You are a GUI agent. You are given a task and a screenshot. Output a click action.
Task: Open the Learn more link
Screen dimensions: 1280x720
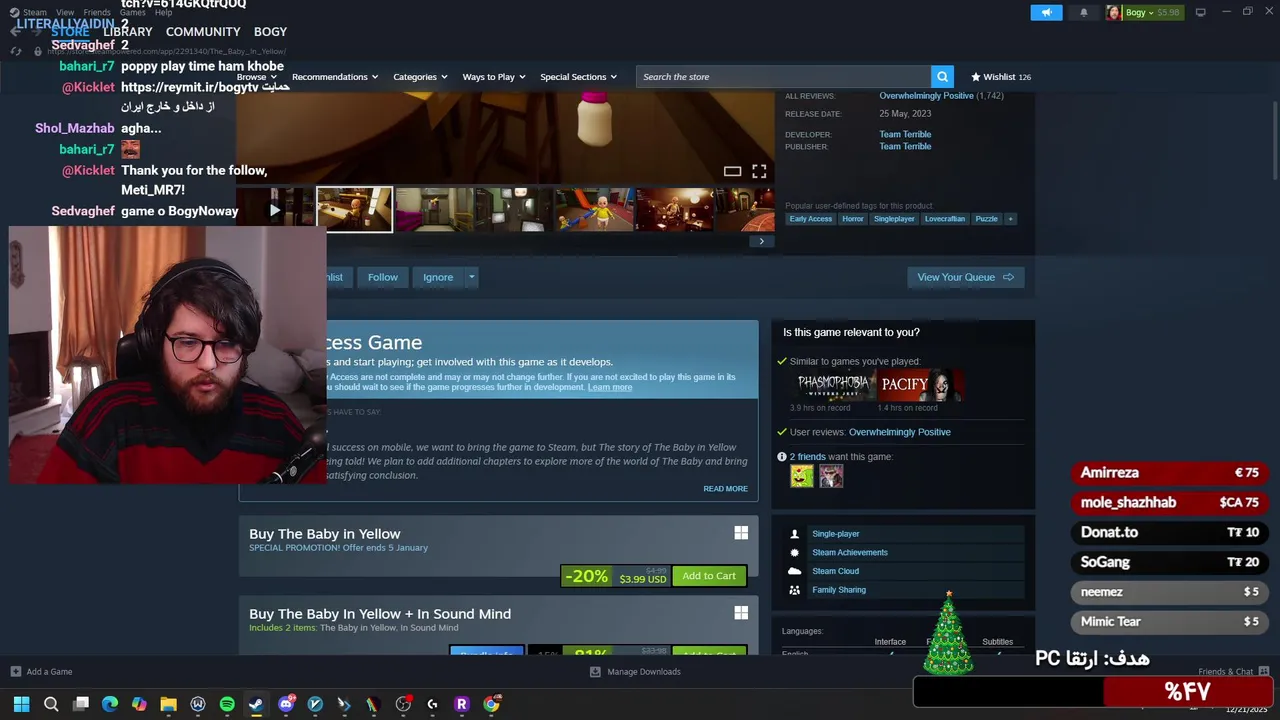click(x=610, y=387)
